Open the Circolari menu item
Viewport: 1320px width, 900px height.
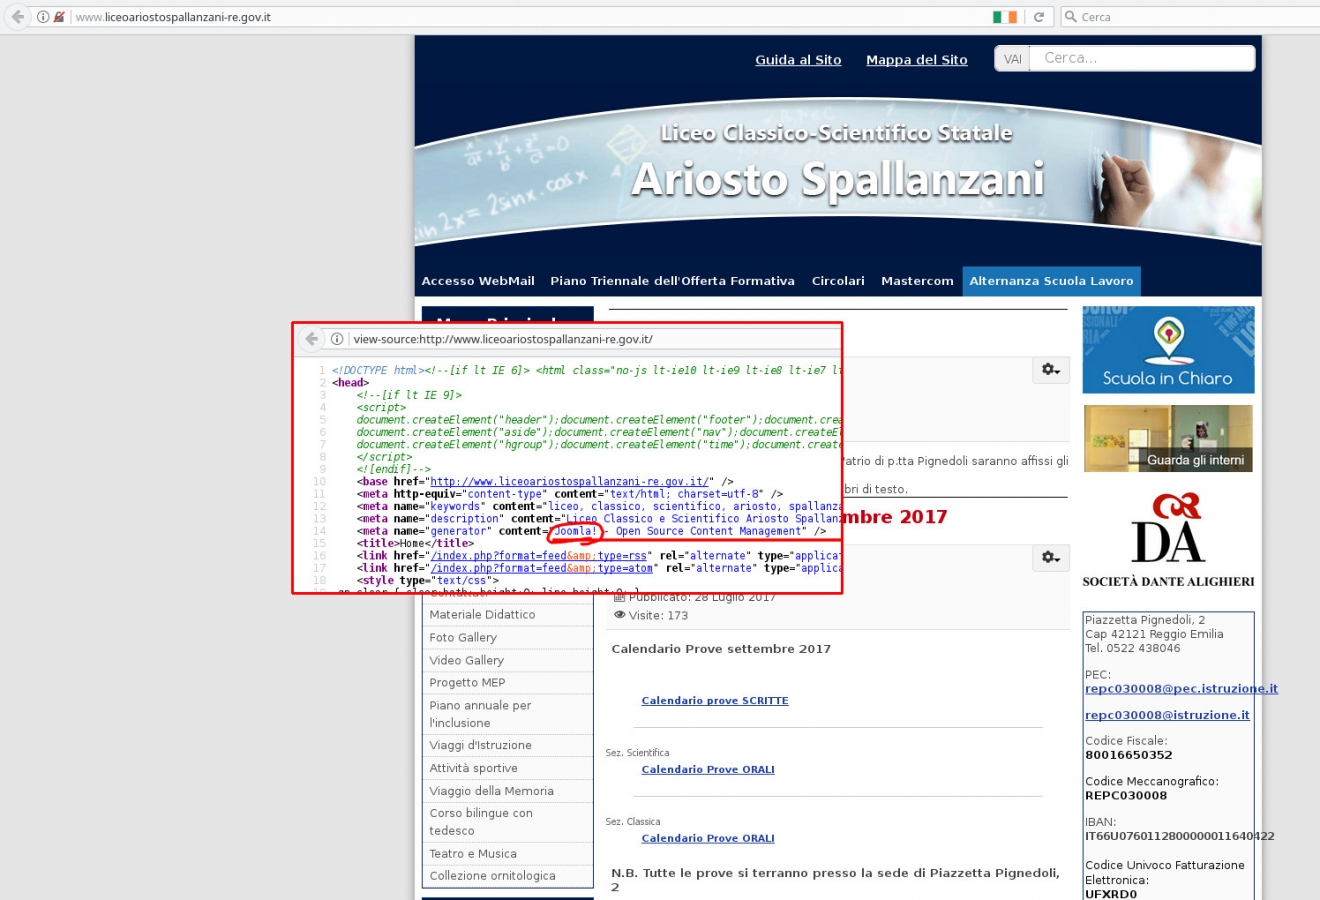click(838, 281)
